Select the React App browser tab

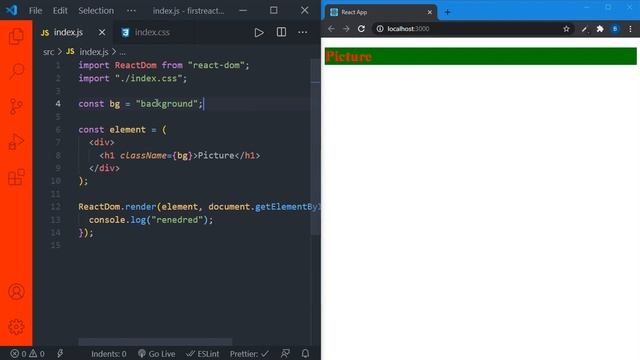tap(381, 12)
